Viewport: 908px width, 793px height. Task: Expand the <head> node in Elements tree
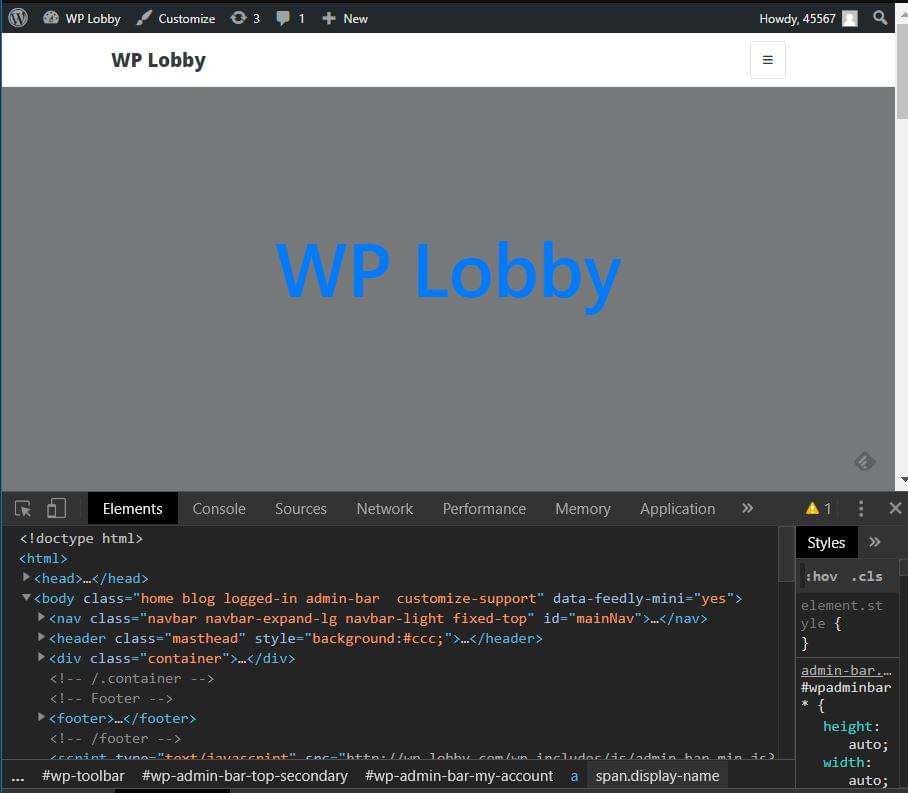tap(26, 578)
